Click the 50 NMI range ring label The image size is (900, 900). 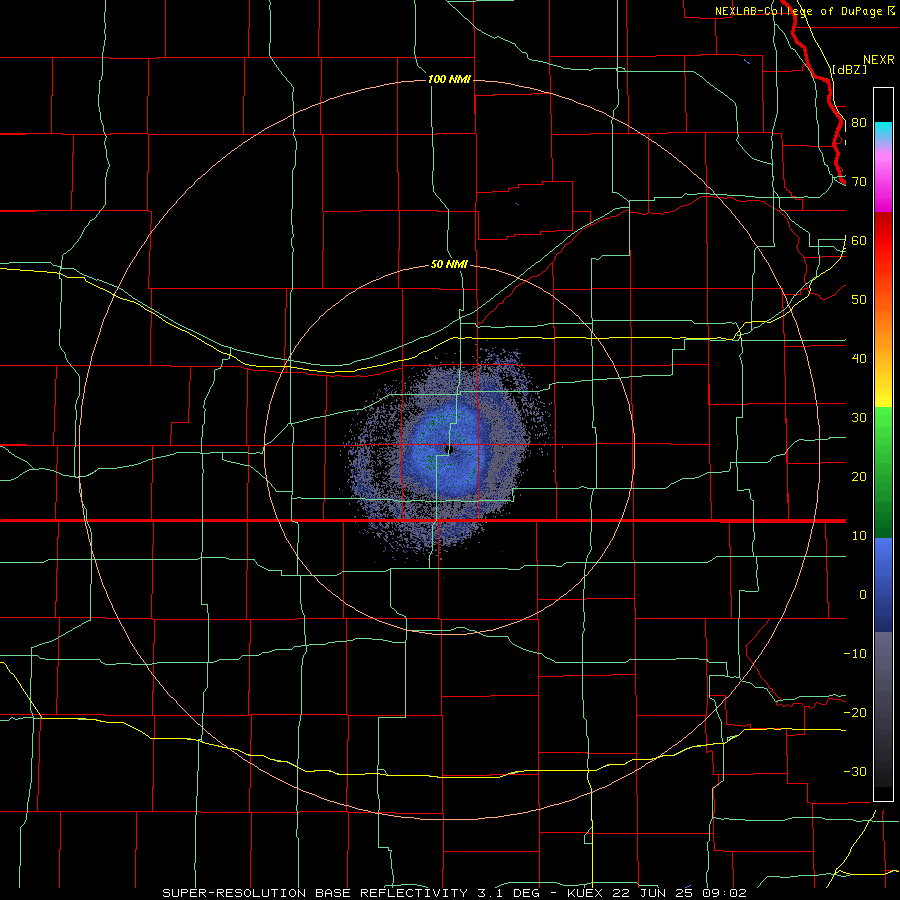pyautogui.click(x=449, y=264)
